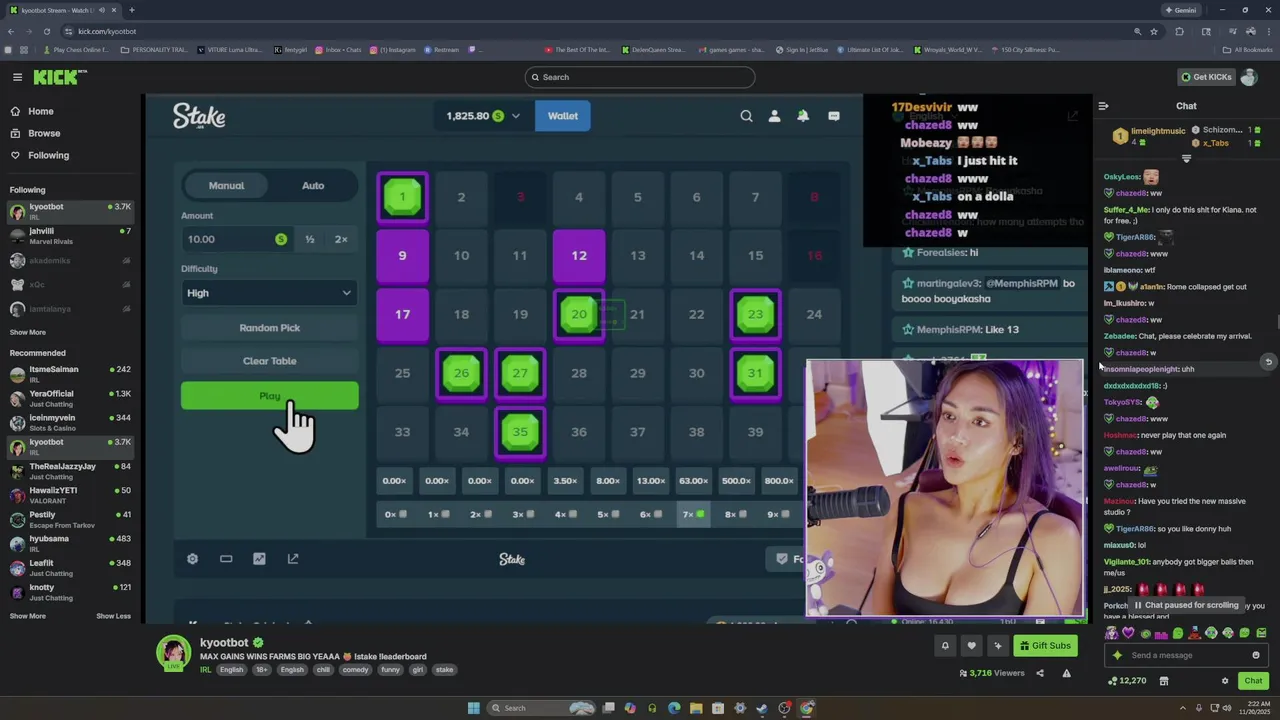Deselect Keno tile number 9
Viewport: 1280px width, 720px height.
tap(403, 256)
